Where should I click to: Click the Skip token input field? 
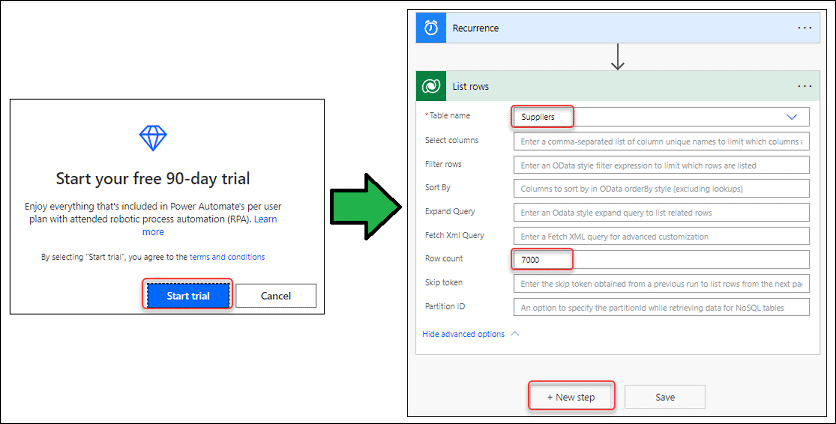point(661,284)
